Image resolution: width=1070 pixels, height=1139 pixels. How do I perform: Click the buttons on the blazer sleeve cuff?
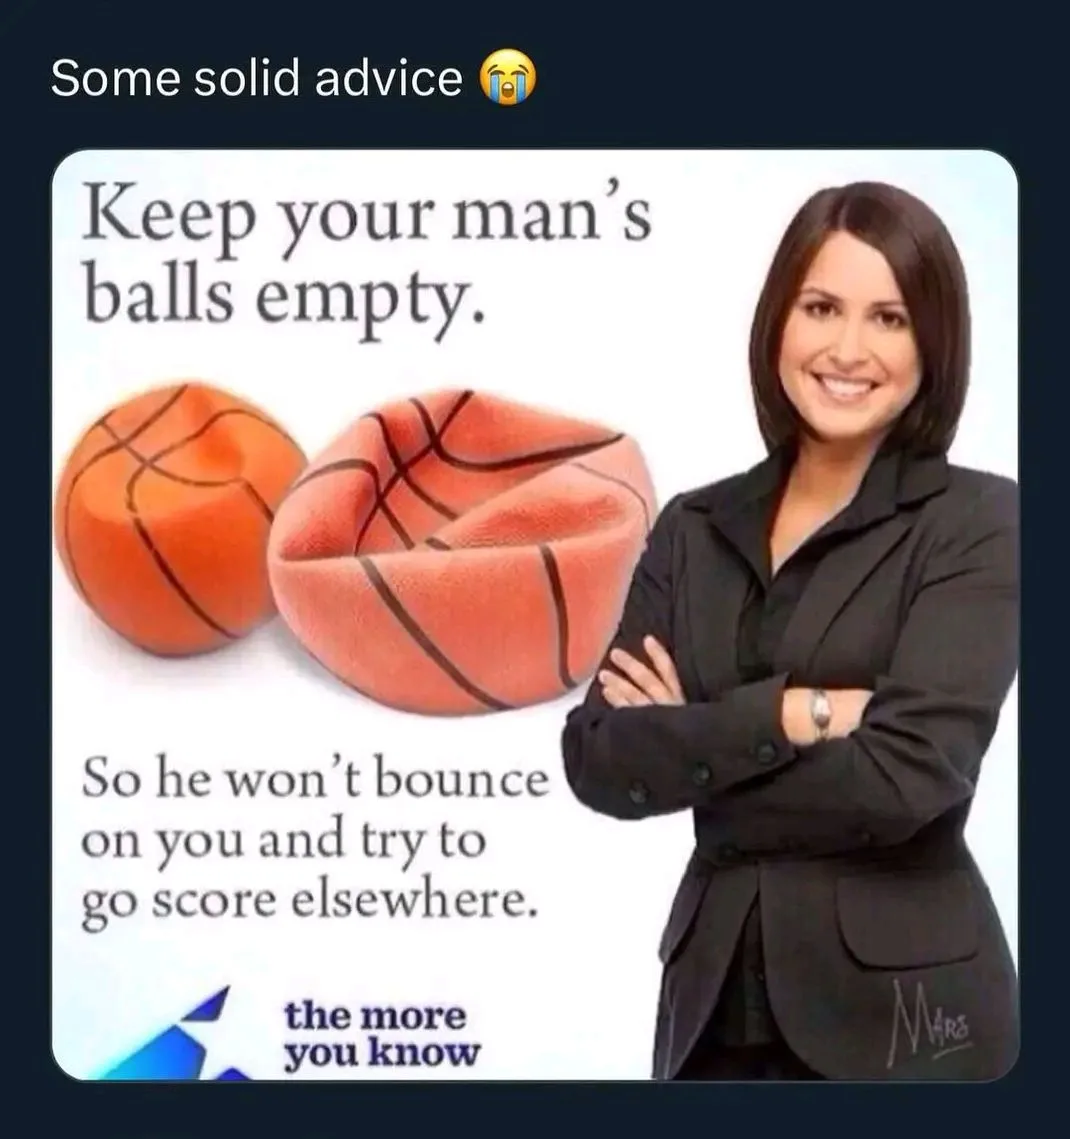pos(700,774)
